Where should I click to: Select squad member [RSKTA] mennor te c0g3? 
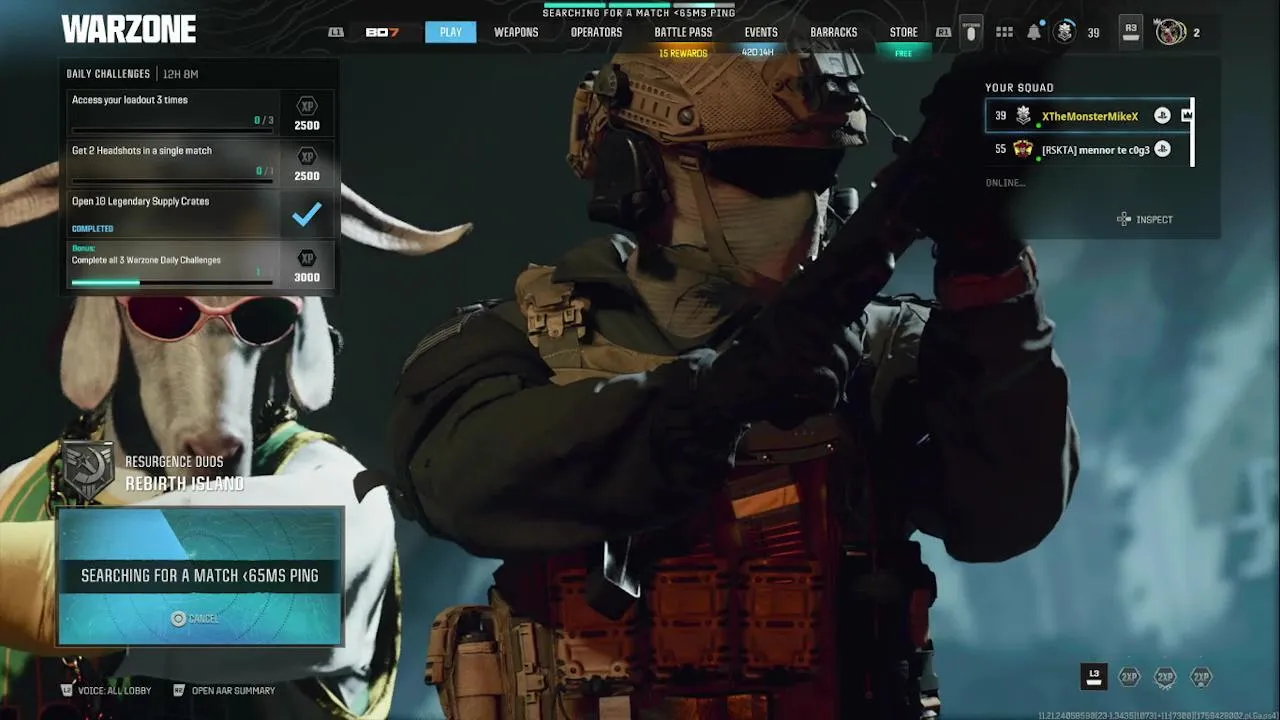coord(1088,149)
